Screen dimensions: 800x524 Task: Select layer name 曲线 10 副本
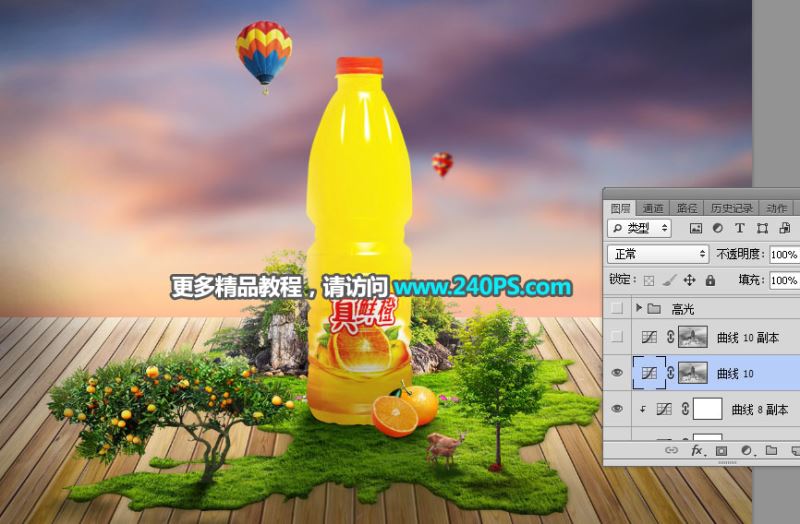[748, 337]
